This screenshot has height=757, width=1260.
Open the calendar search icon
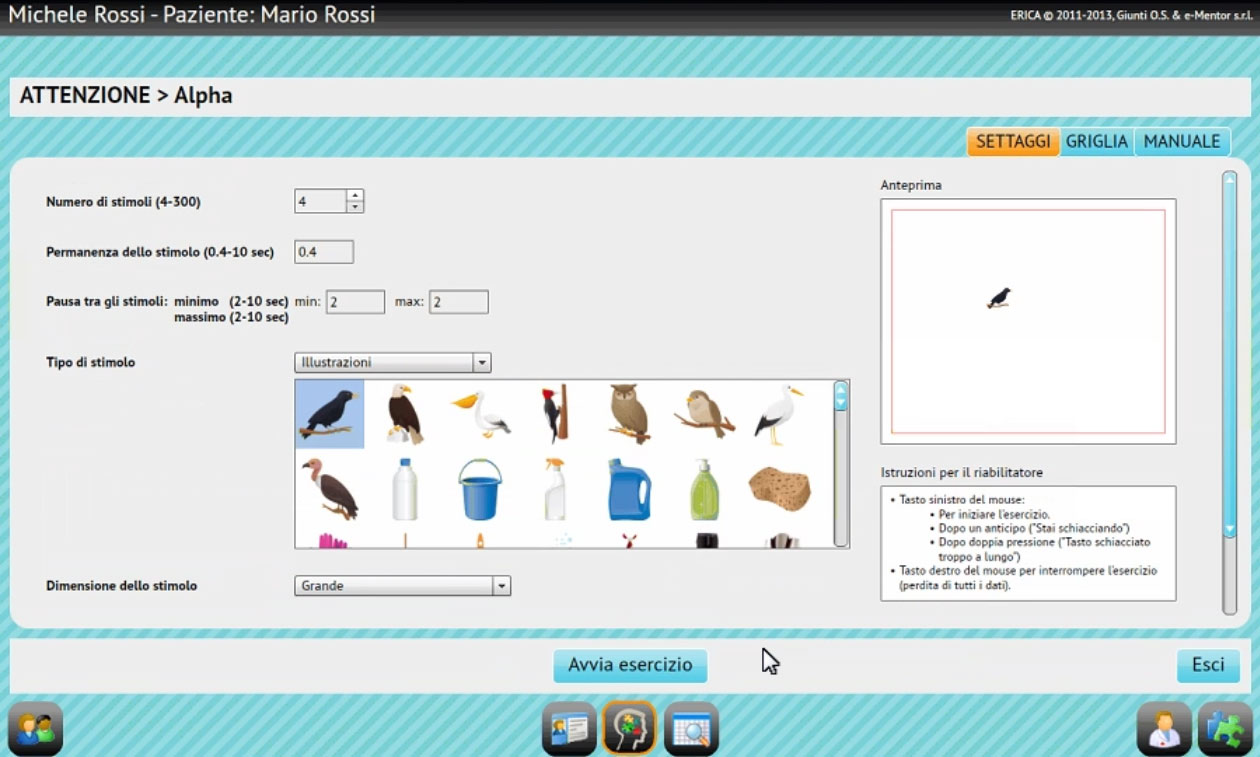click(691, 728)
